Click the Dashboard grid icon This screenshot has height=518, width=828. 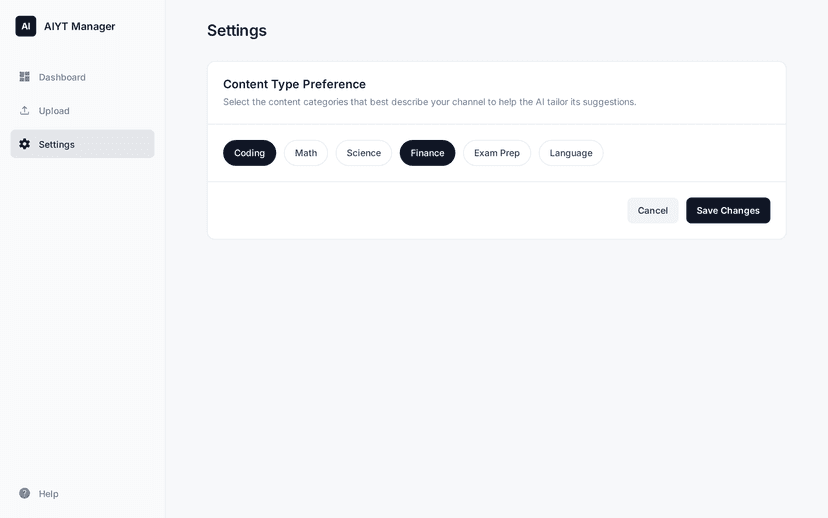(x=25, y=77)
